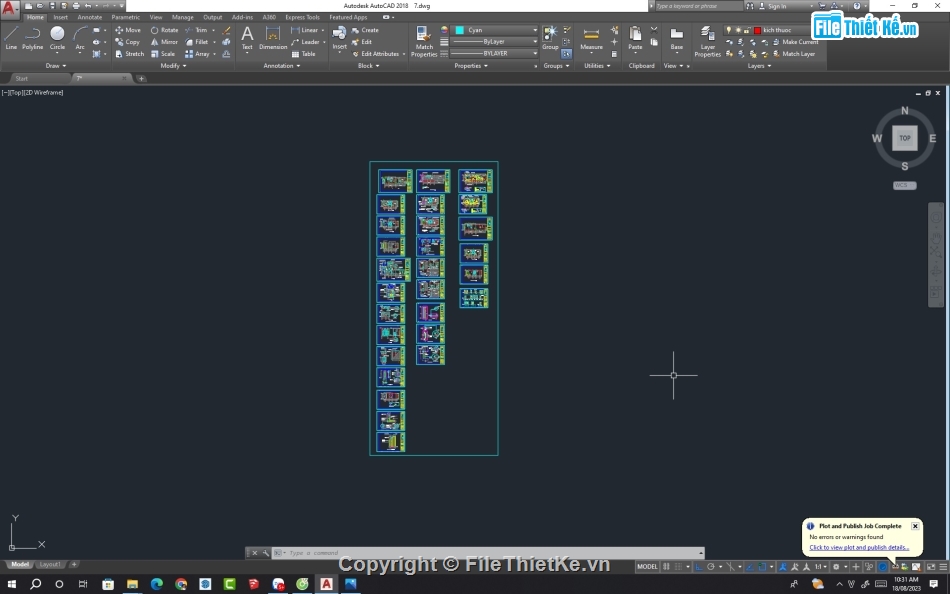Click view plot and publish details link
Screen dimensions: 950x594
[x=859, y=547]
